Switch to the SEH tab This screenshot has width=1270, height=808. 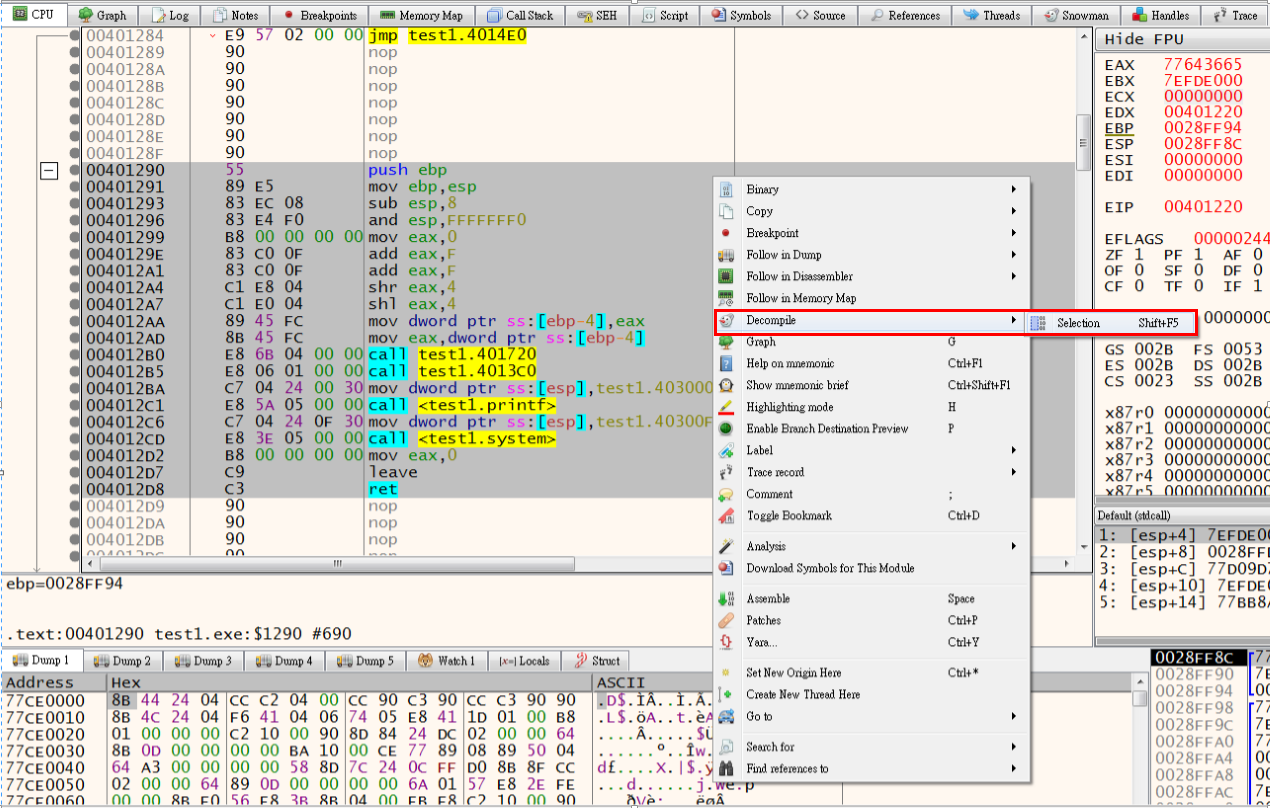tap(597, 15)
